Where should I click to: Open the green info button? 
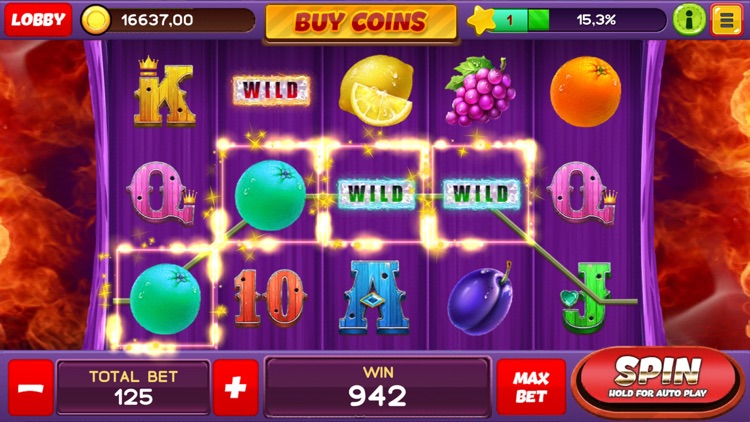pyautogui.click(x=689, y=20)
